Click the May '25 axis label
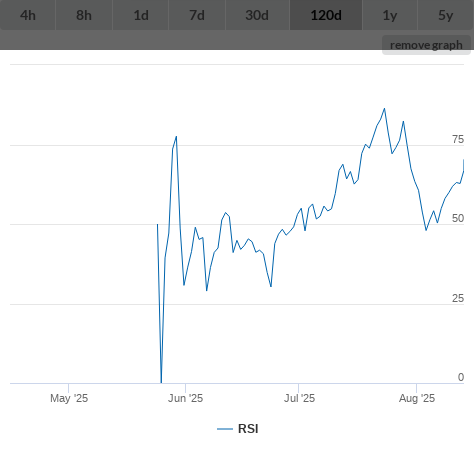Viewport: 474px width, 455px height. [x=69, y=398]
